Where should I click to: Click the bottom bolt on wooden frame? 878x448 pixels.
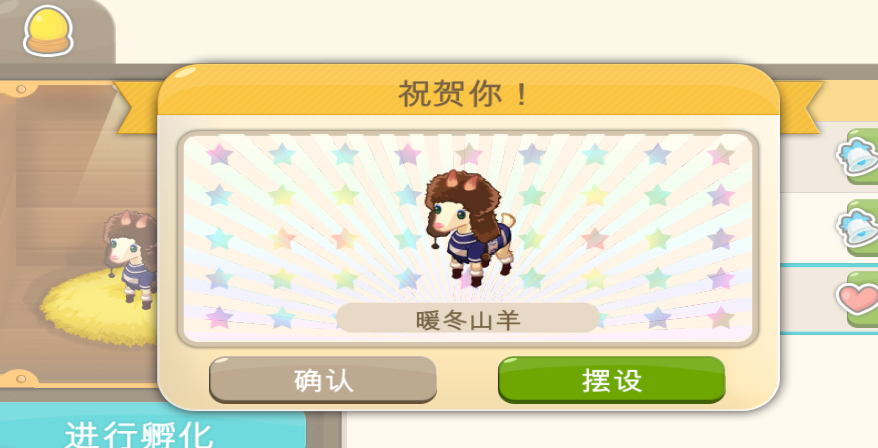coord(21,379)
